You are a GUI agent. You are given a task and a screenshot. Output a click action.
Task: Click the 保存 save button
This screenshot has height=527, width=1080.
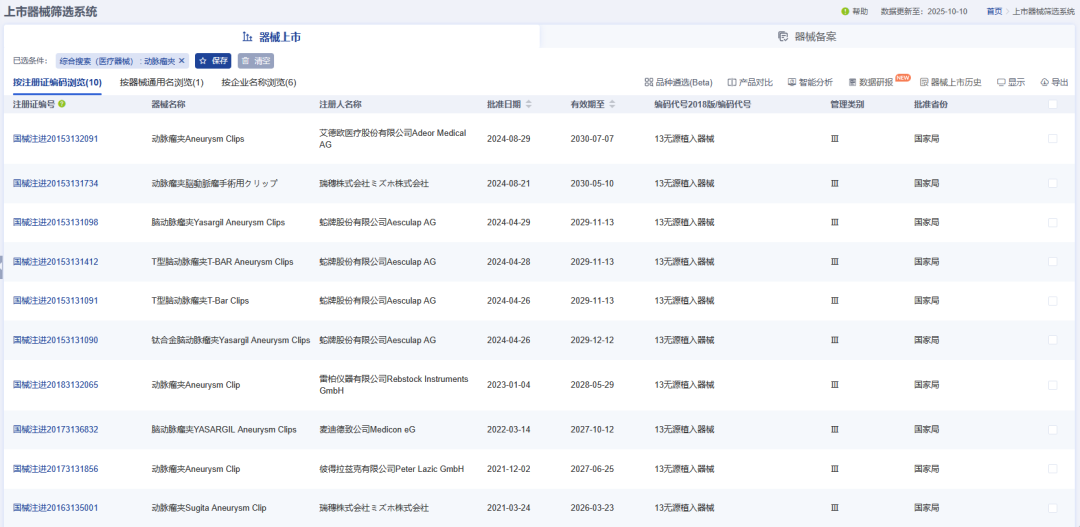pos(213,61)
